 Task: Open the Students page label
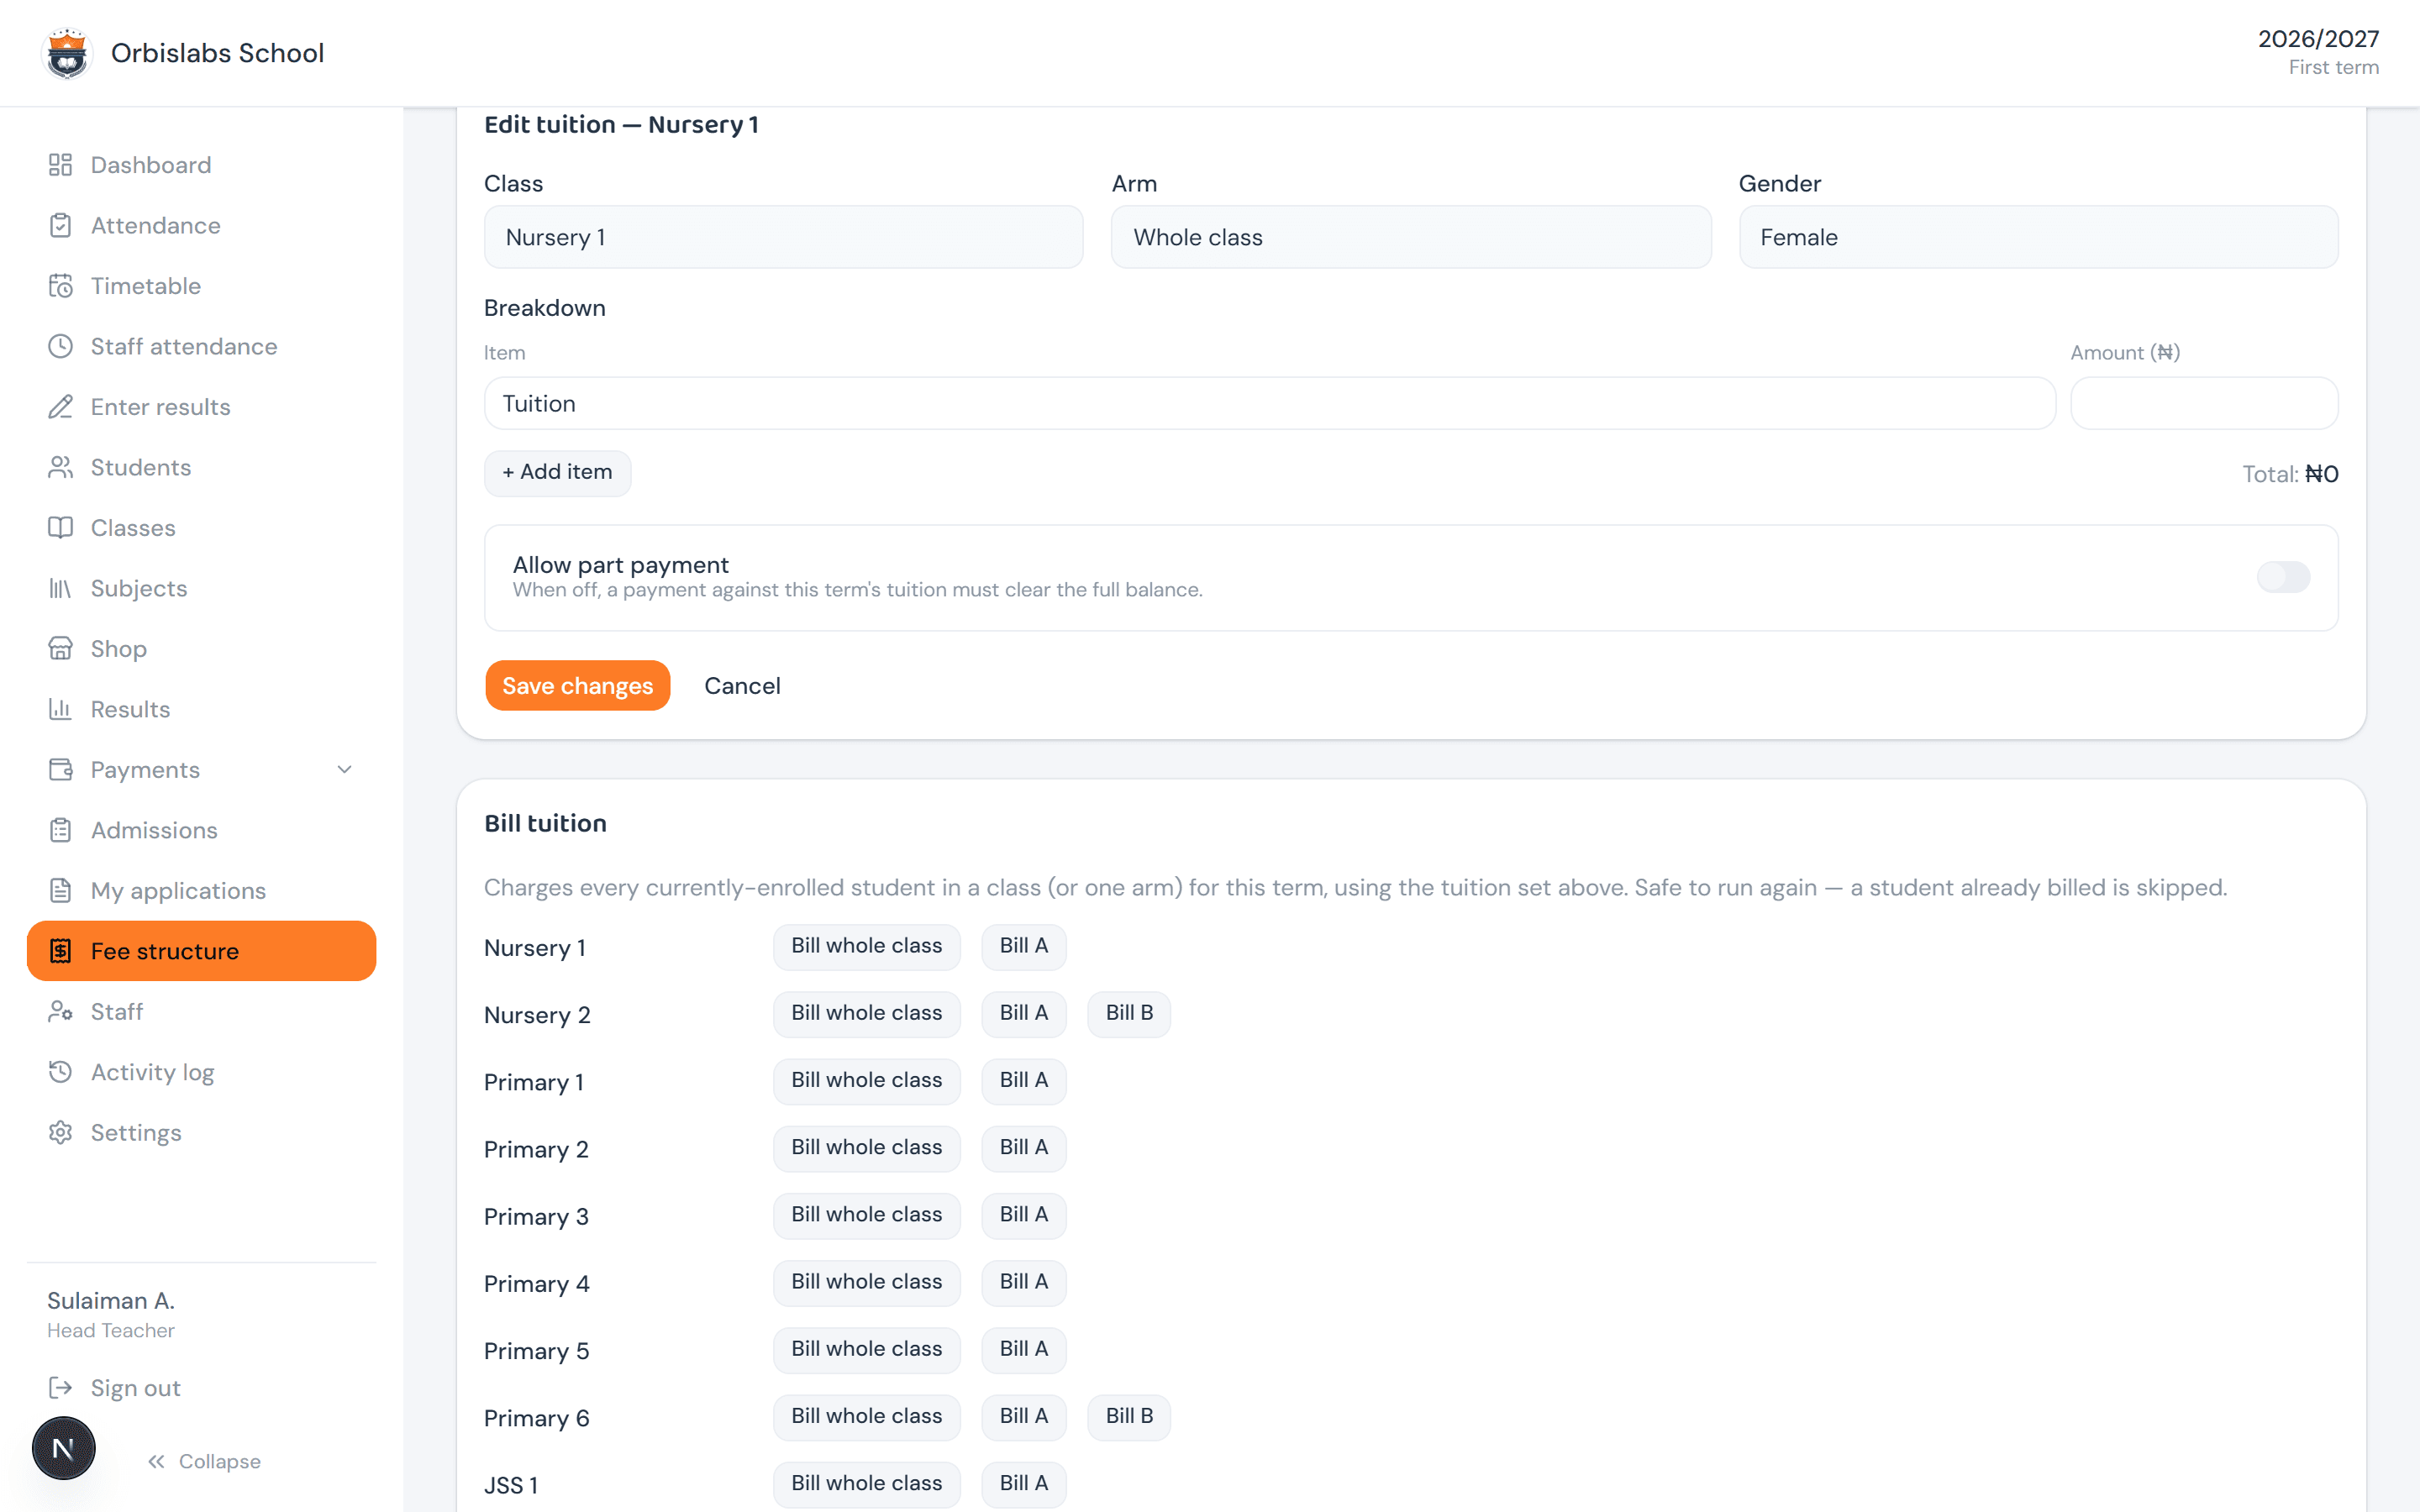[141, 467]
